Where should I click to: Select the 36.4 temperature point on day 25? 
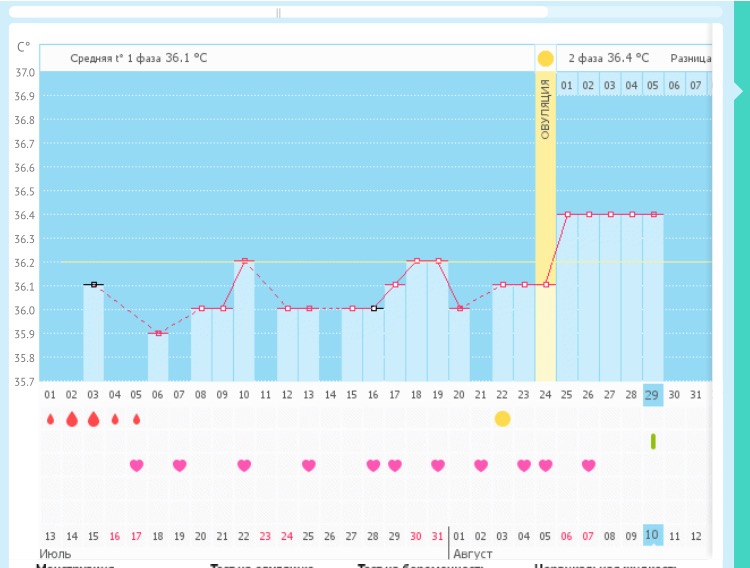pyautogui.click(x=567, y=214)
